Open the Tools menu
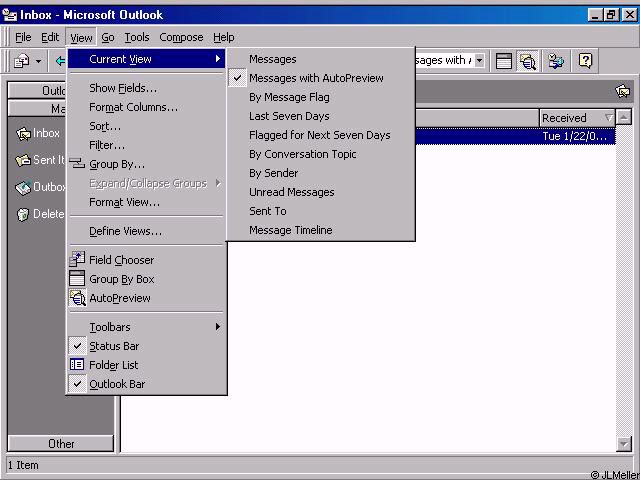The width and height of the screenshot is (640, 480). point(137,37)
